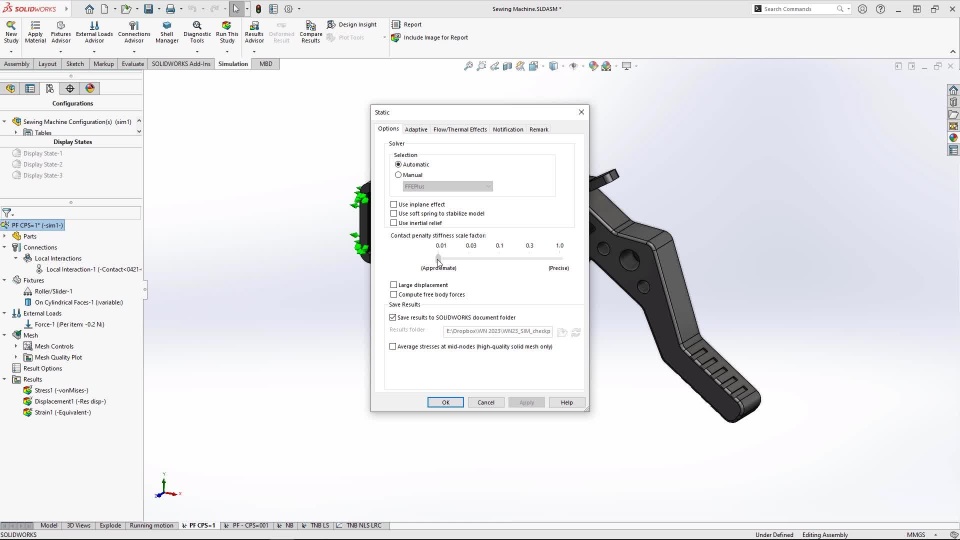Open Design Insight plot

coord(351,24)
